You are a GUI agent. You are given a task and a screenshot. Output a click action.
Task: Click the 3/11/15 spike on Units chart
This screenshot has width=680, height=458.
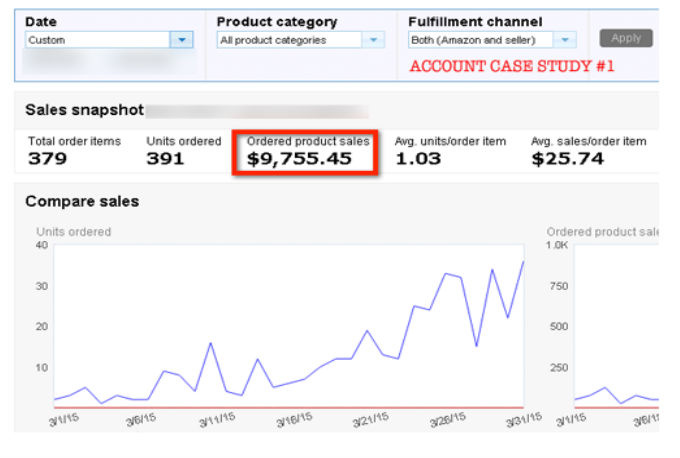[210, 343]
